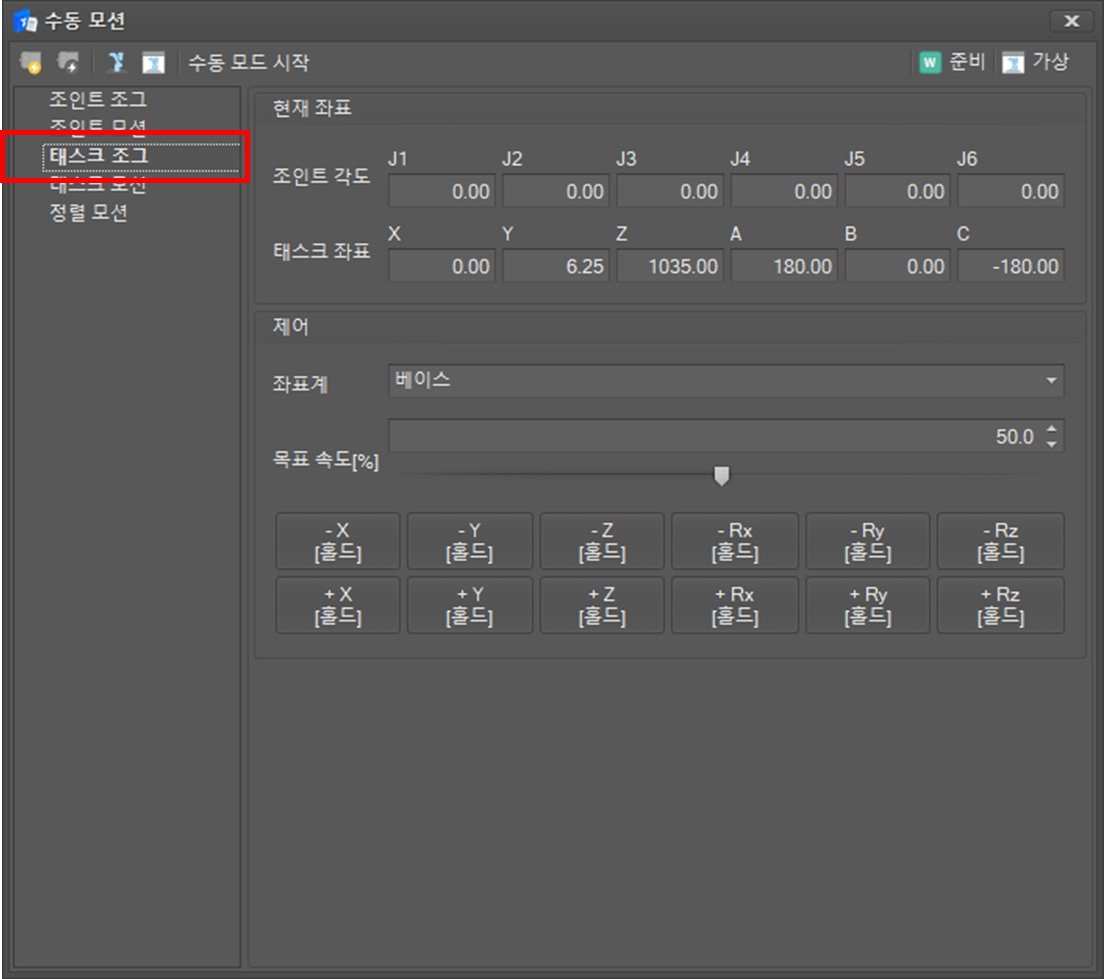Start manual mode via 수동 모드 시작

pyautogui.click(x=248, y=63)
